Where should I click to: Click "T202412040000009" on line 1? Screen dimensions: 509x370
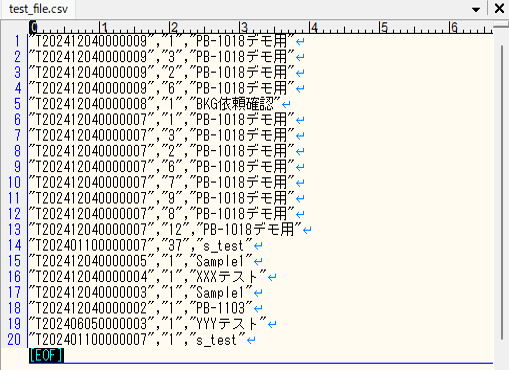coord(91,41)
